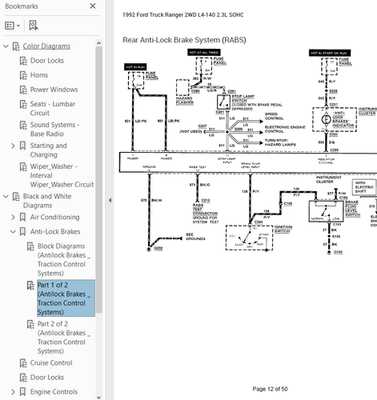Open Door Locks under Color Diagrams
This screenshot has height=400, width=377.
(47, 61)
